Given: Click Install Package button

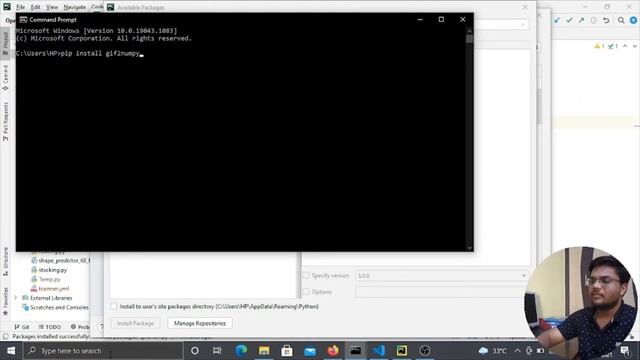Looking at the screenshot, I should (x=135, y=323).
